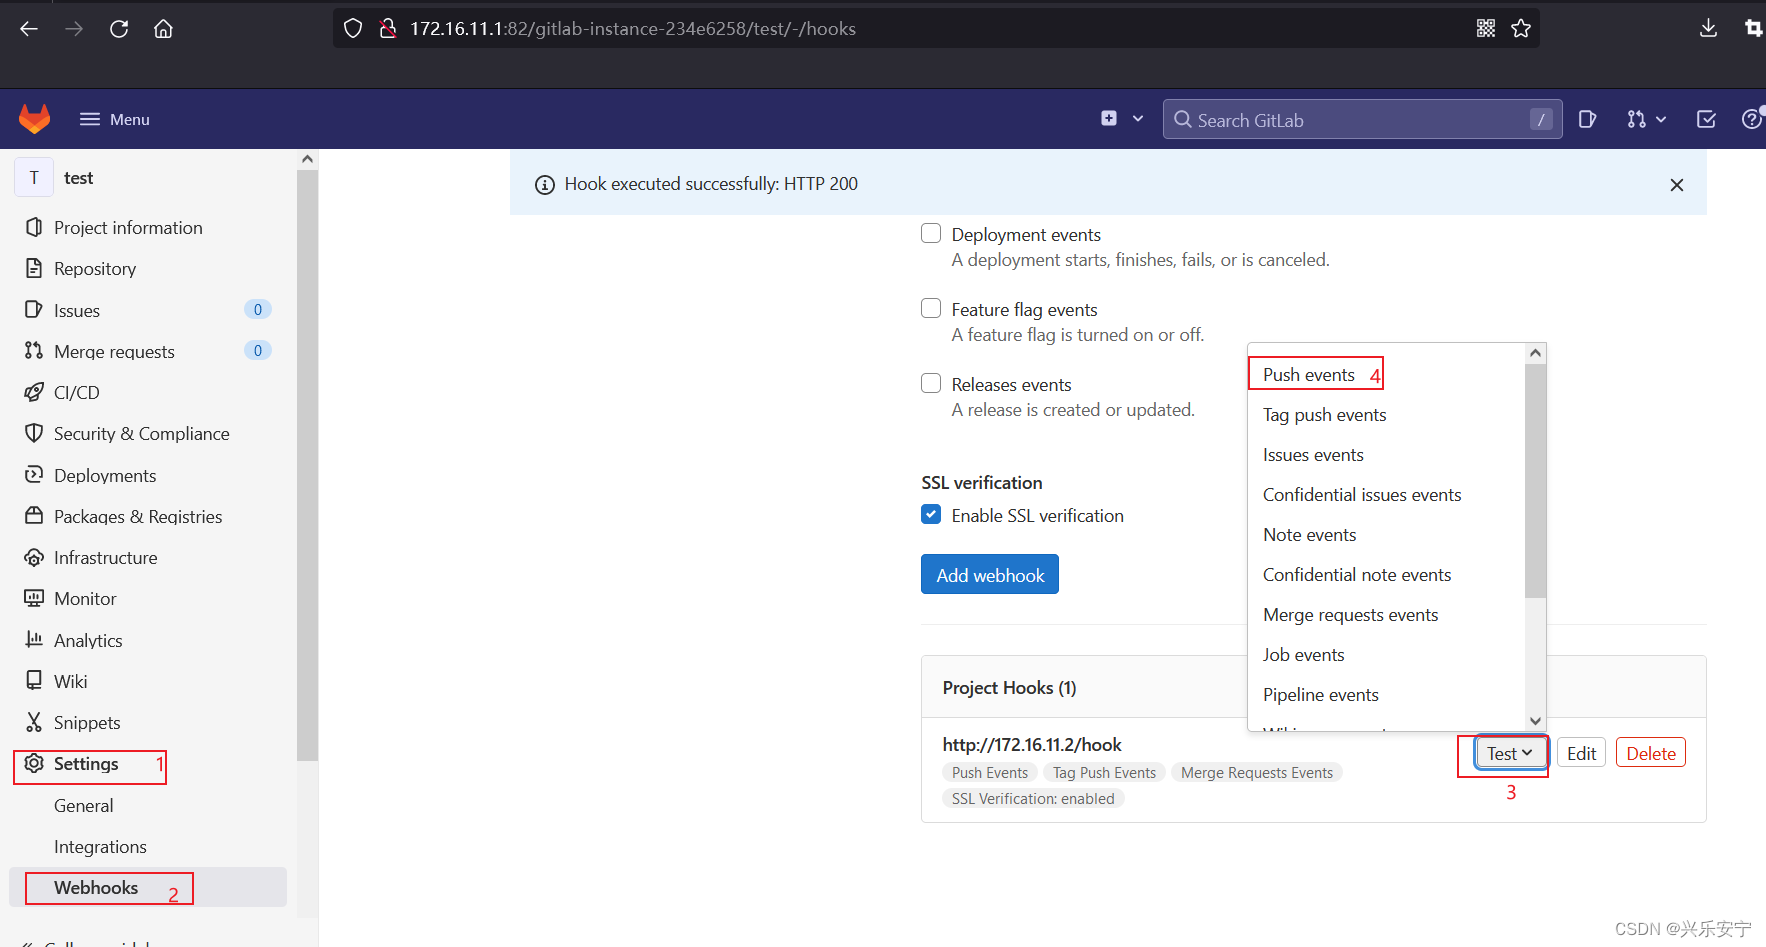This screenshot has width=1766, height=947.
Task: Click the create new plus icon
Action: [1109, 118]
